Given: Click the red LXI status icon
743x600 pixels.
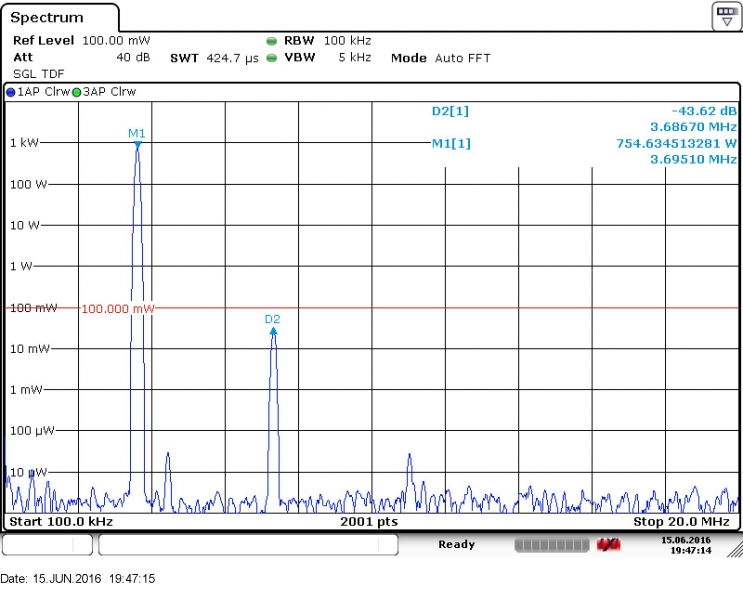Looking at the screenshot, I should [608, 545].
